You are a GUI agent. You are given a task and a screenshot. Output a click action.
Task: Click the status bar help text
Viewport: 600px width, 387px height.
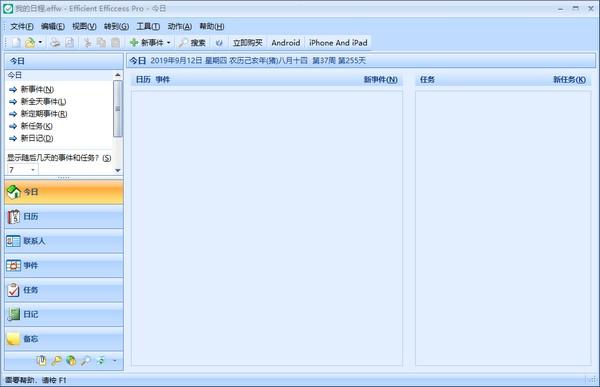click(x=36, y=380)
